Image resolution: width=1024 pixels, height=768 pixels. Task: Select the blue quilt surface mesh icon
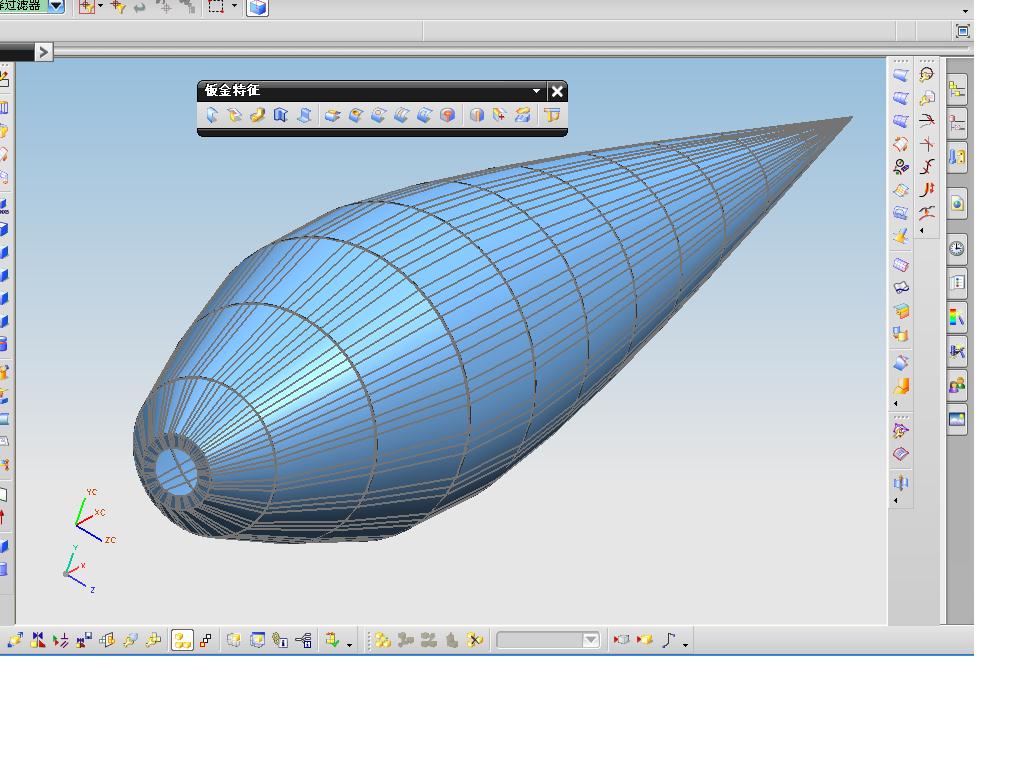pyautogui.click(x=901, y=264)
